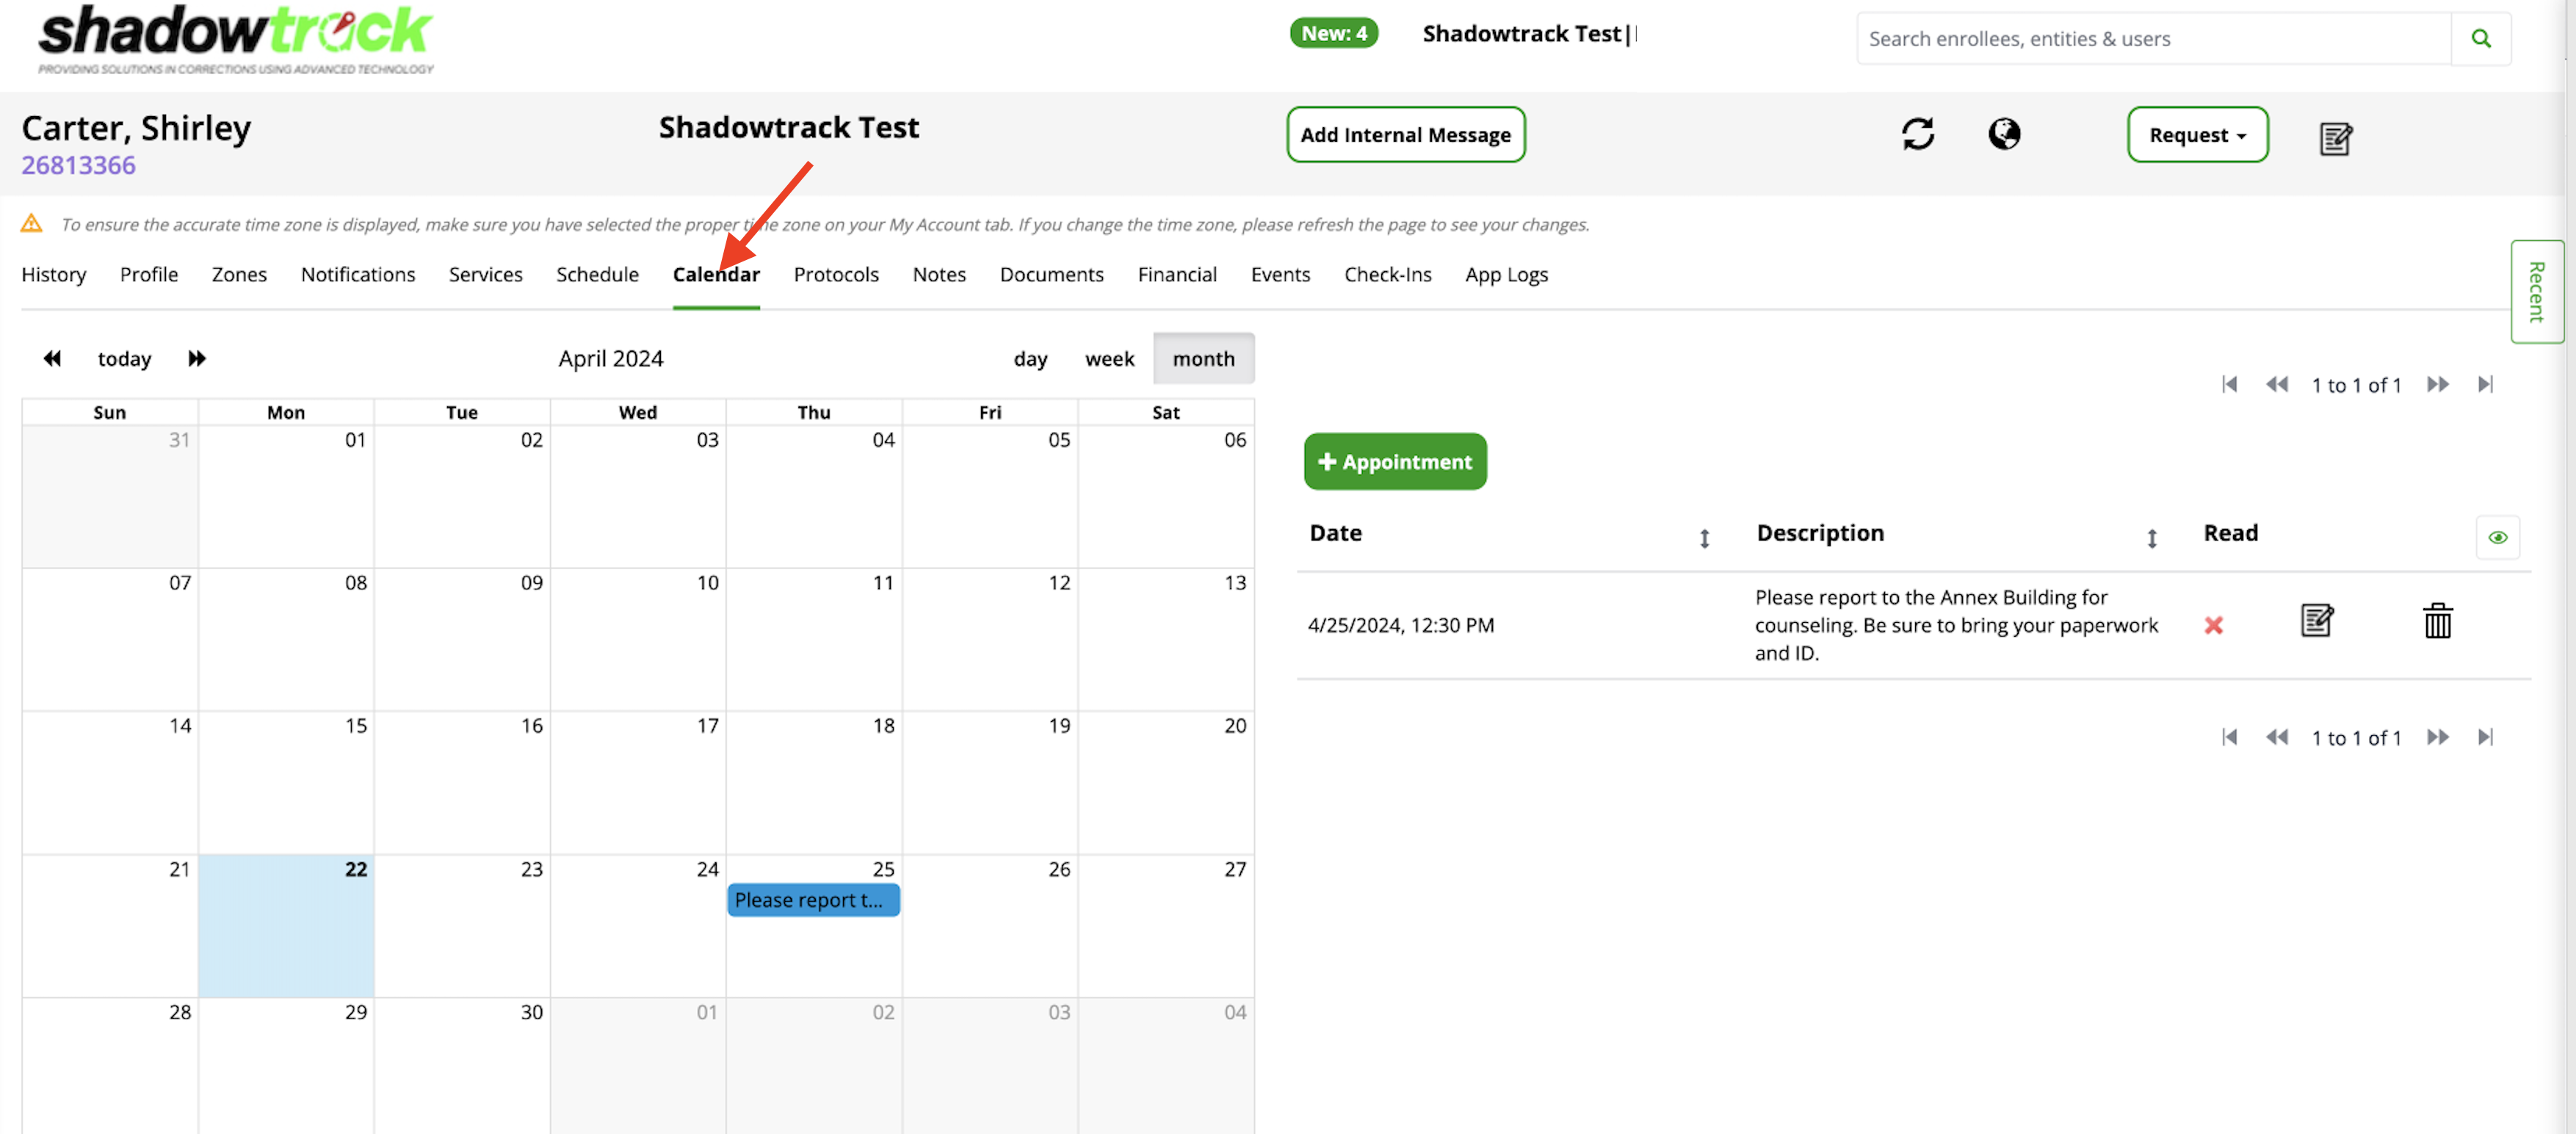Sort by Description column arrows
Screen dimensions: 2576x1134
(x=2151, y=539)
